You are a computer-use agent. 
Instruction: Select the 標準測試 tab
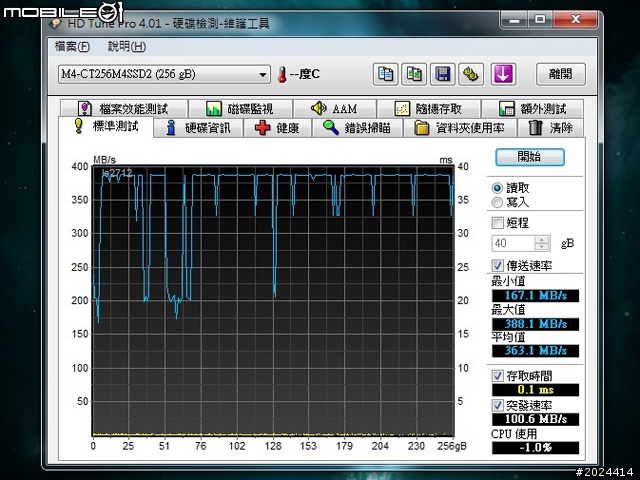click(x=106, y=127)
